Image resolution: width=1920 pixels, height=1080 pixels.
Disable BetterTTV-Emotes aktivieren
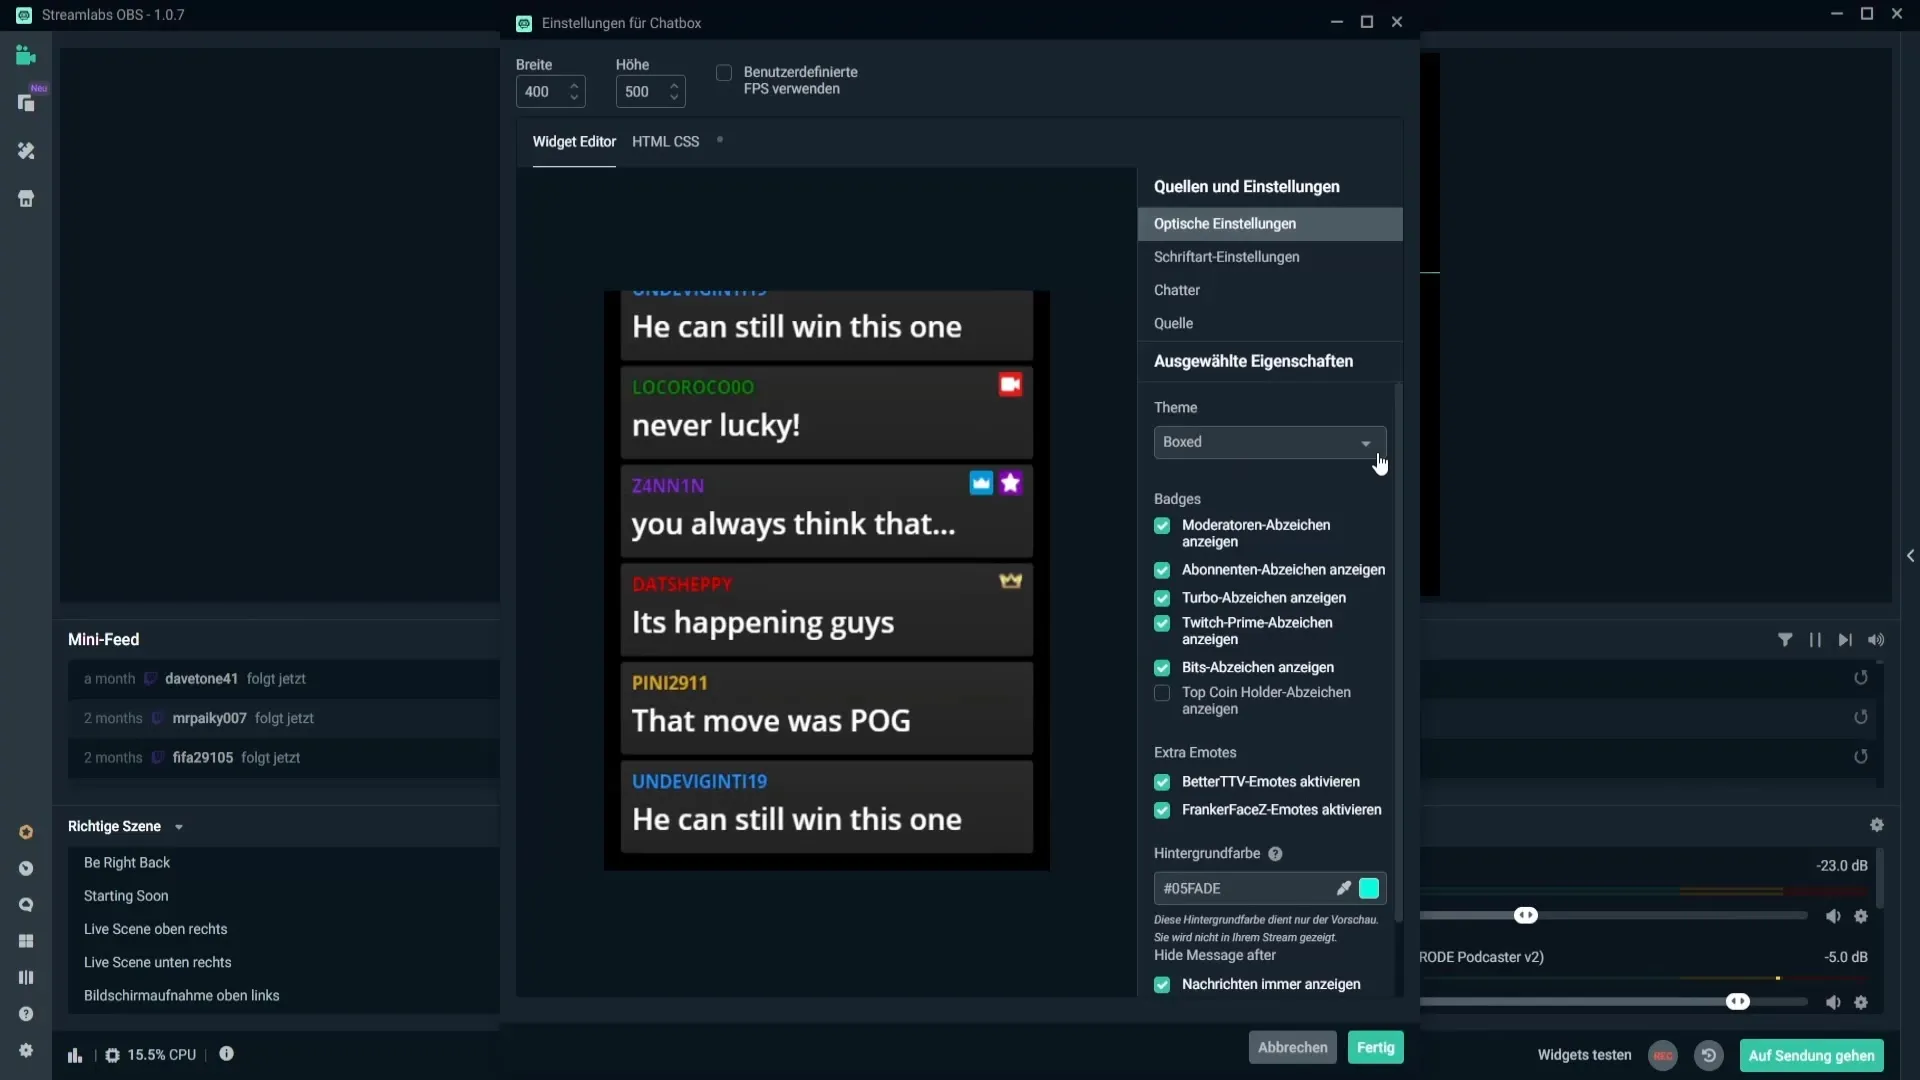point(1162,782)
